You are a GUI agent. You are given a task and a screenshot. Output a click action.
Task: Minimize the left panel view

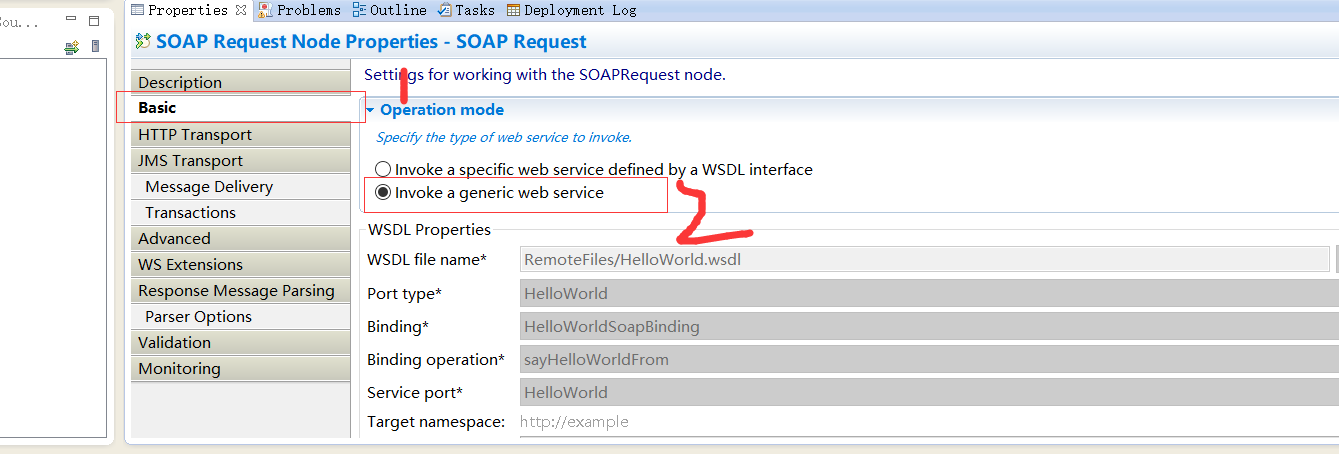click(x=70, y=20)
